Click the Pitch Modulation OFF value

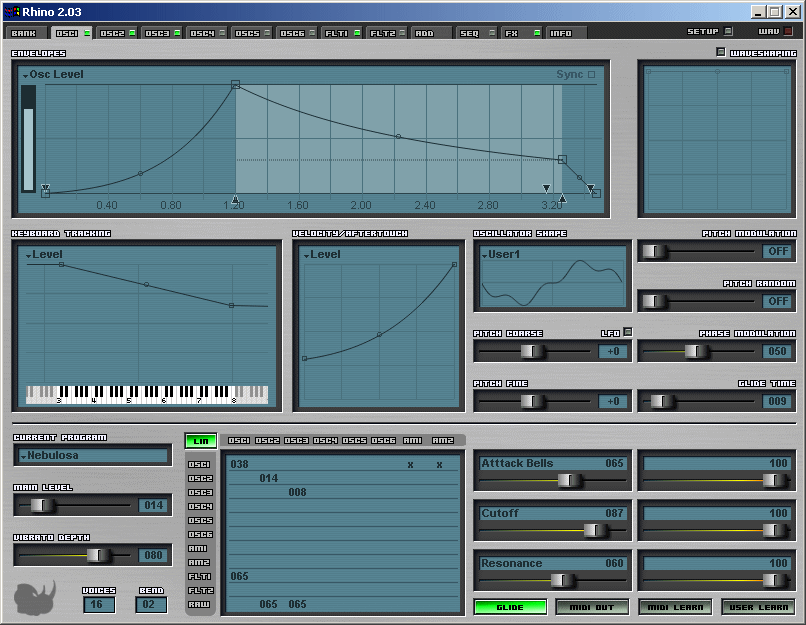pos(777,251)
